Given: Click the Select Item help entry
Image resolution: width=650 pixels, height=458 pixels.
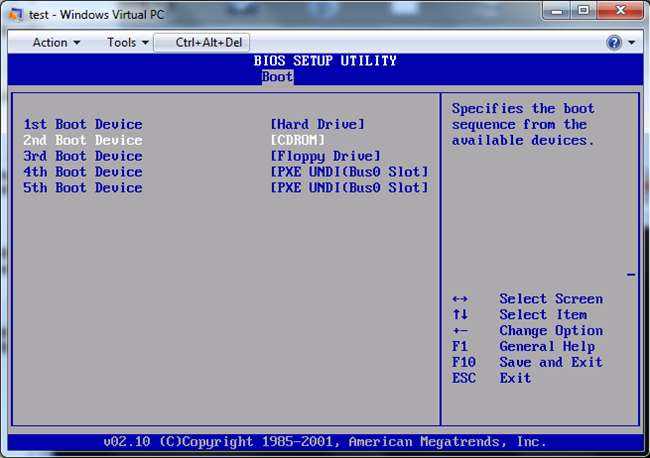Looking at the screenshot, I should [519, 314].
